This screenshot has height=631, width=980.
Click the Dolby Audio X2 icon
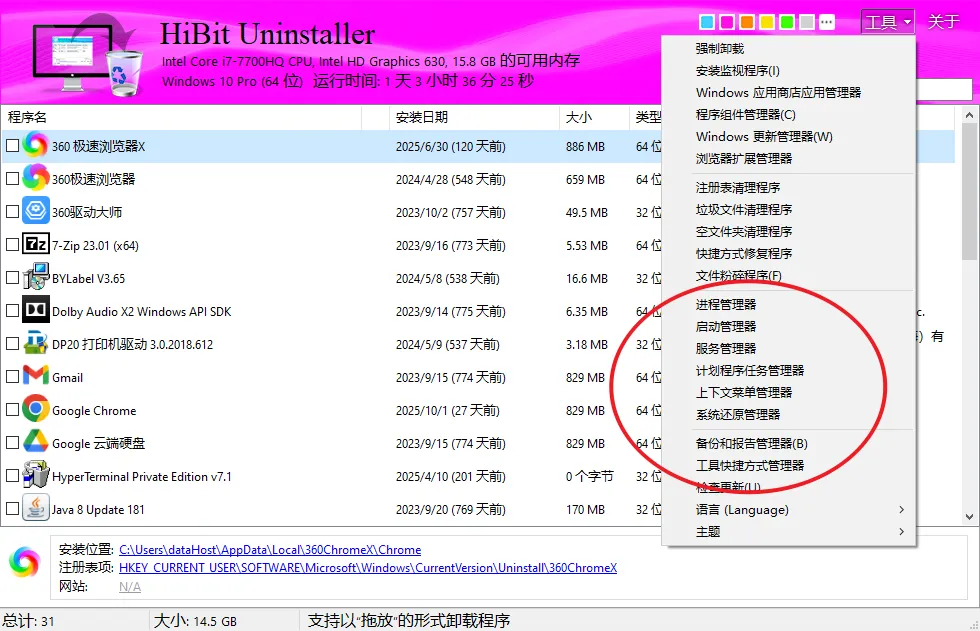[36, 309]
